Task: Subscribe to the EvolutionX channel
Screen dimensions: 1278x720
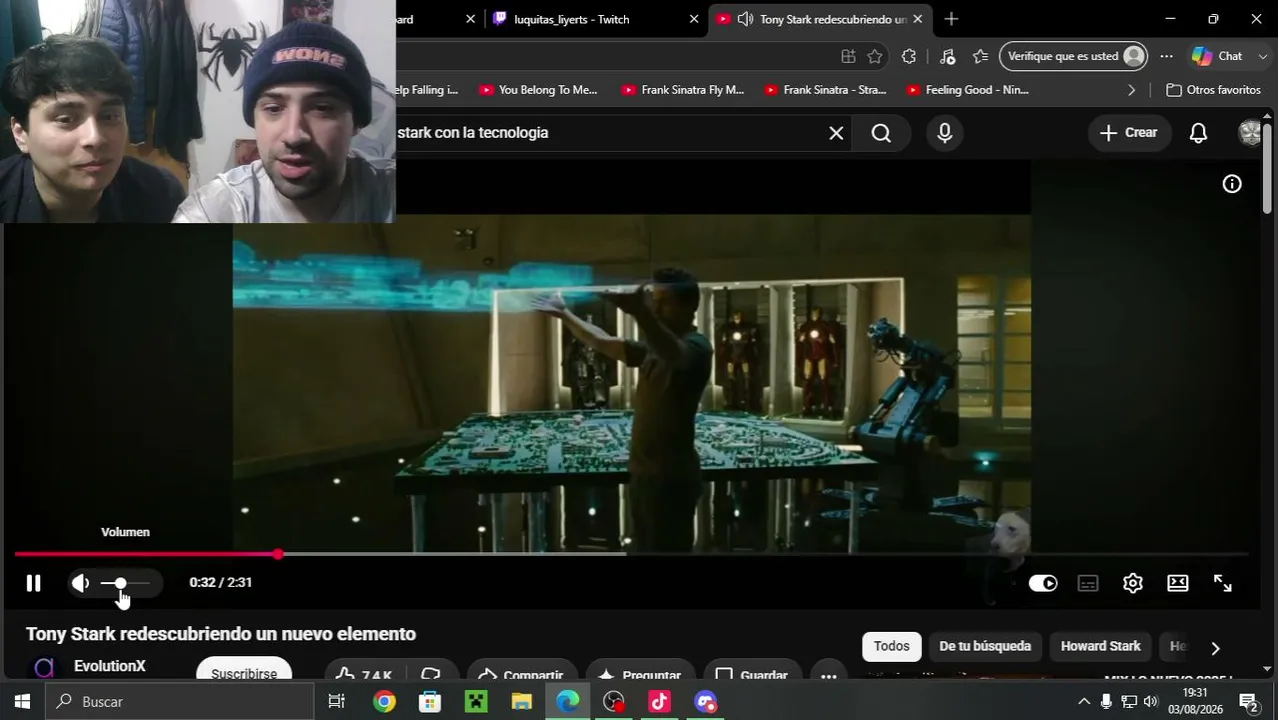Action: [x=244, y=673]
